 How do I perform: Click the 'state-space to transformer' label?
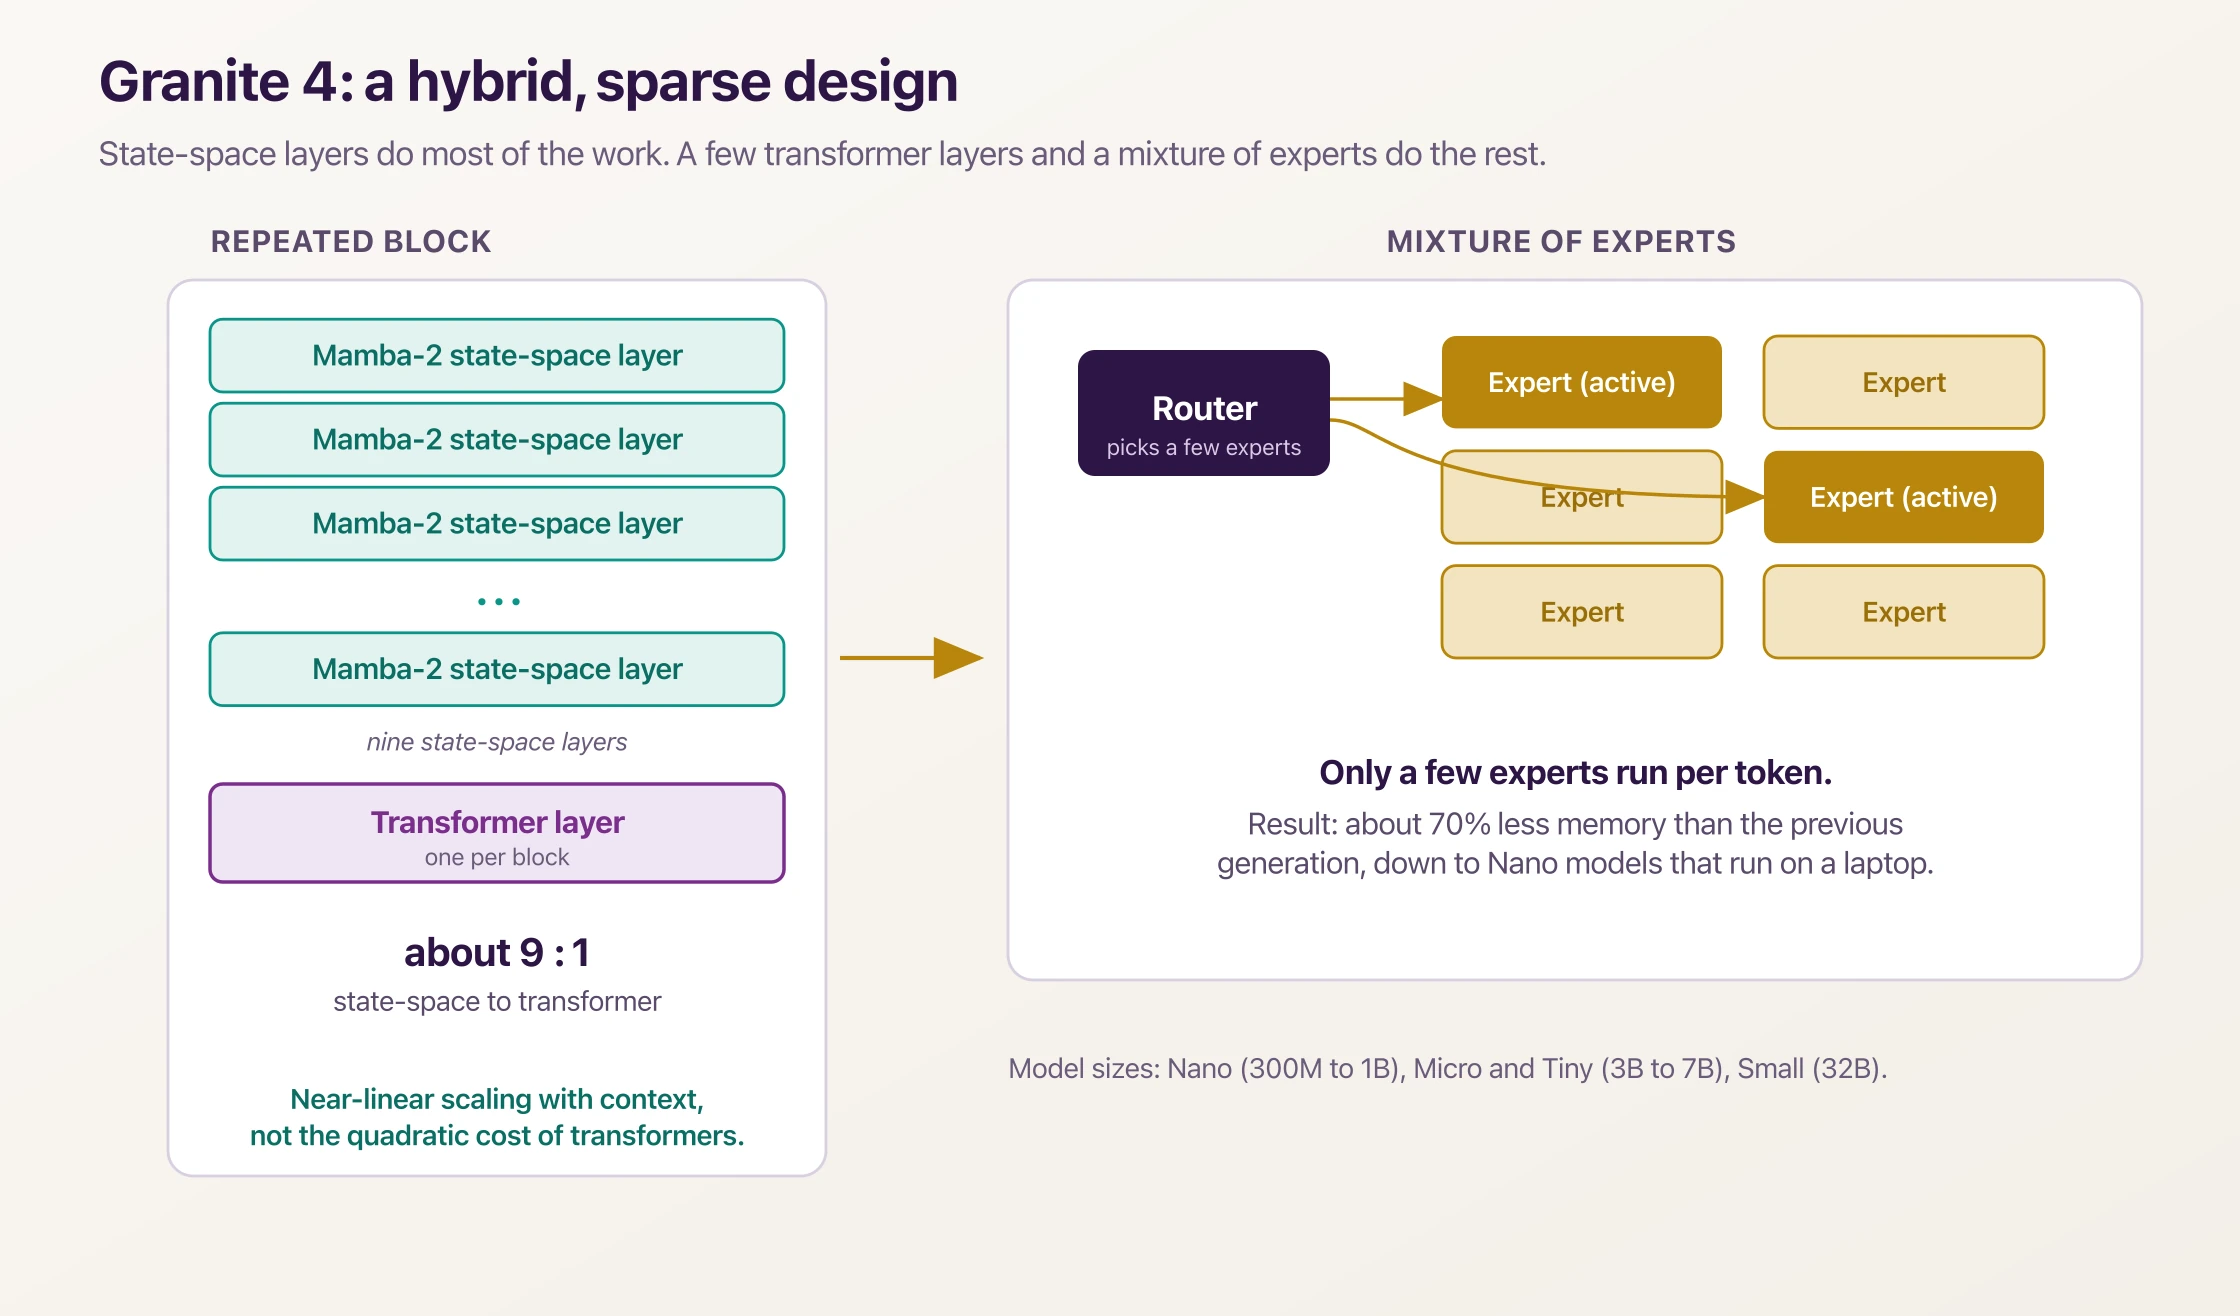point(497,1001)
